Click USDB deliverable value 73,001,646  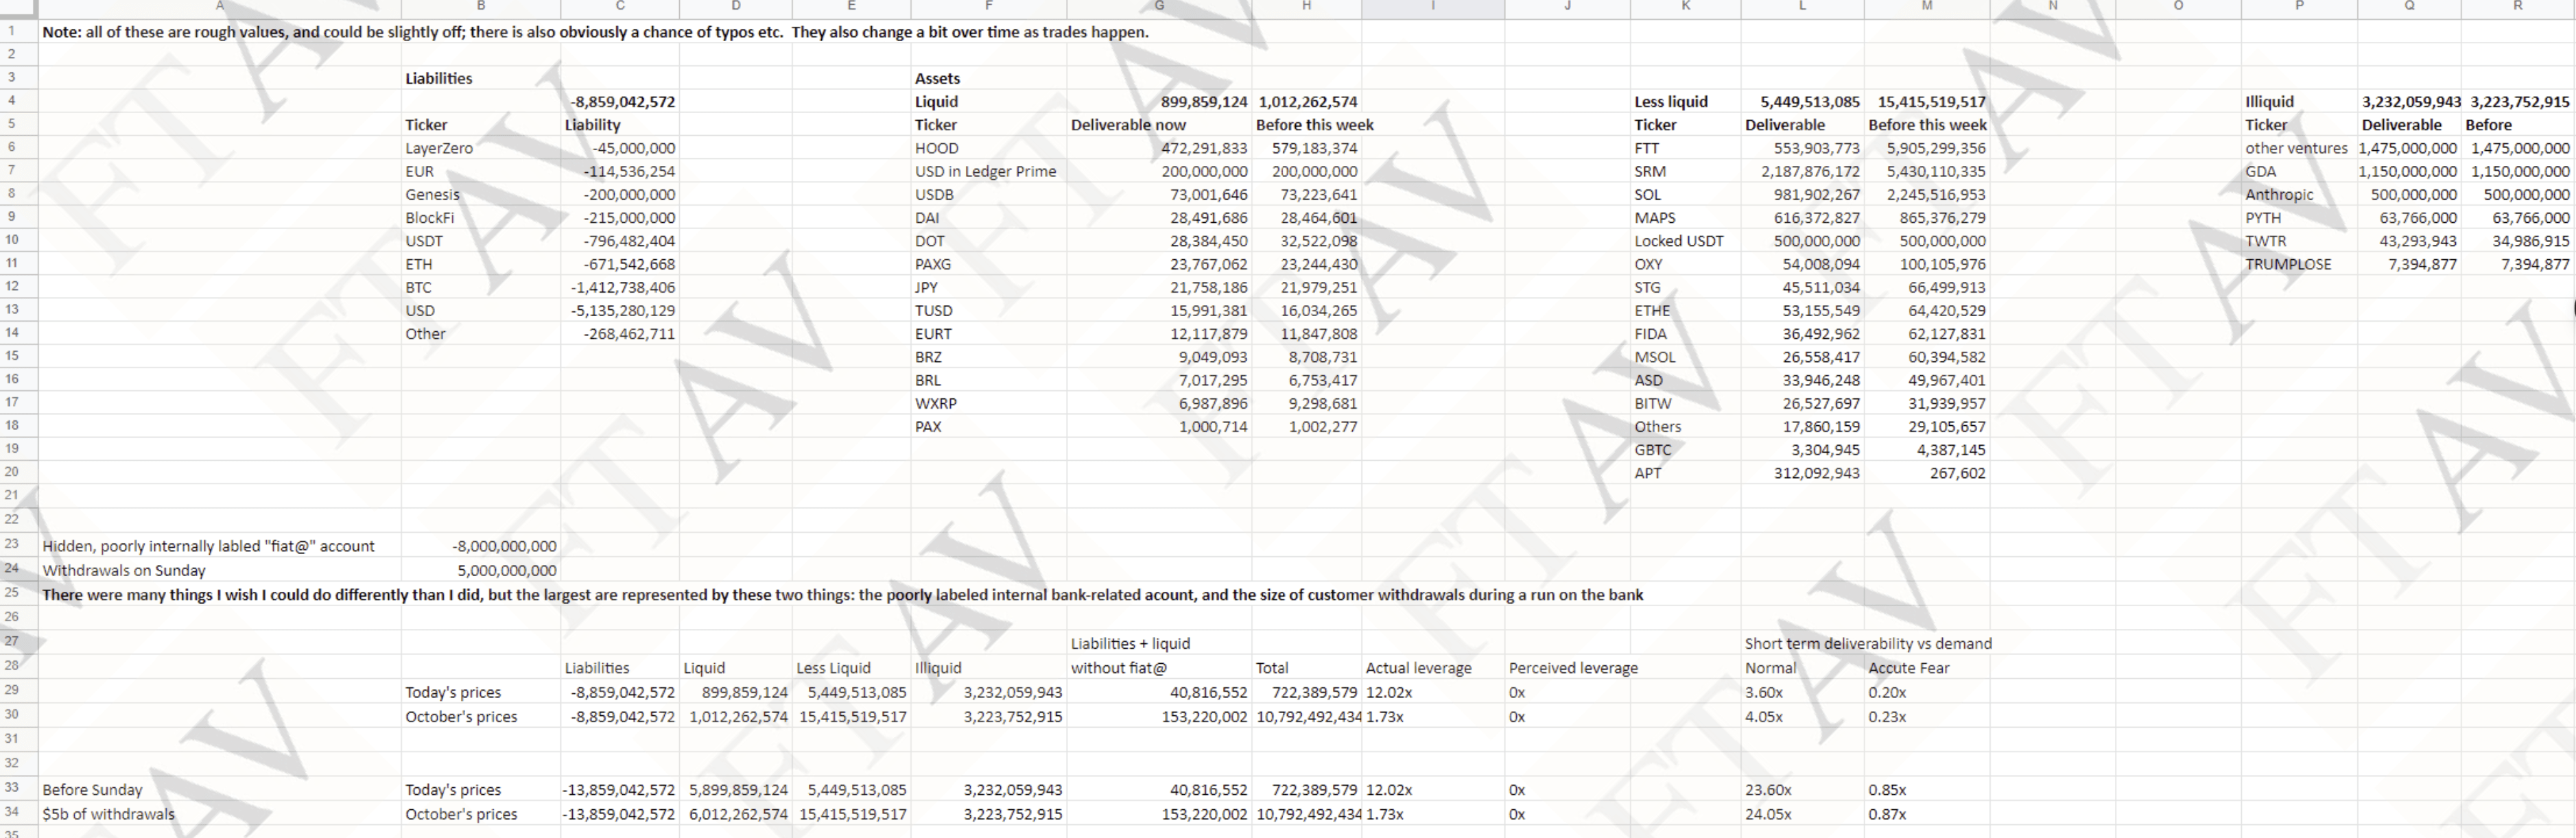1209,194
